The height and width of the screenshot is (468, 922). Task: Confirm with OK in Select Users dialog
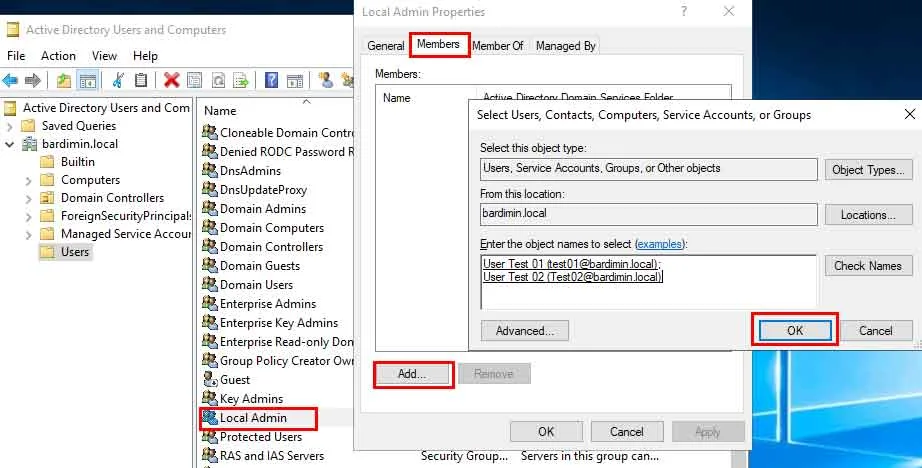click(x=795, y=330)
